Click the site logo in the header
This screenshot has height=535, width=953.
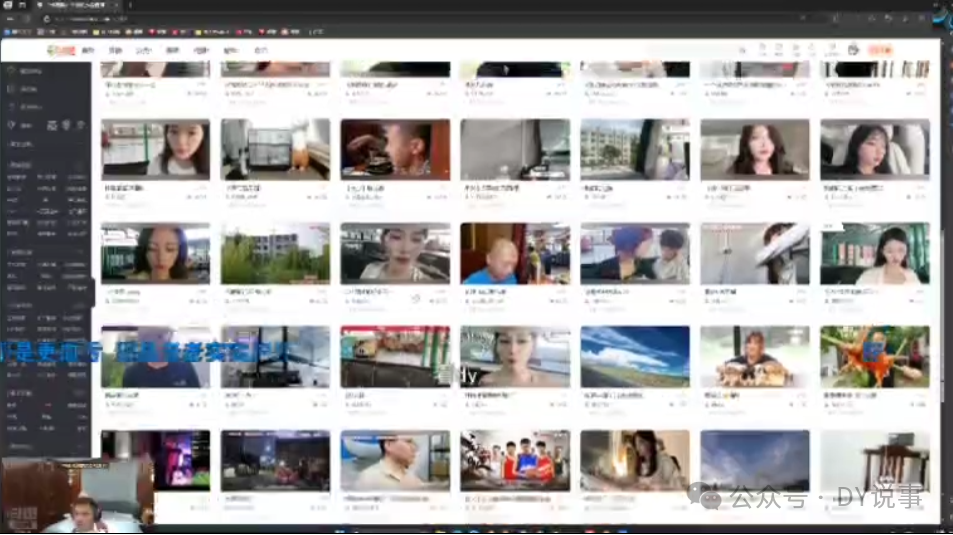(61, 50)
